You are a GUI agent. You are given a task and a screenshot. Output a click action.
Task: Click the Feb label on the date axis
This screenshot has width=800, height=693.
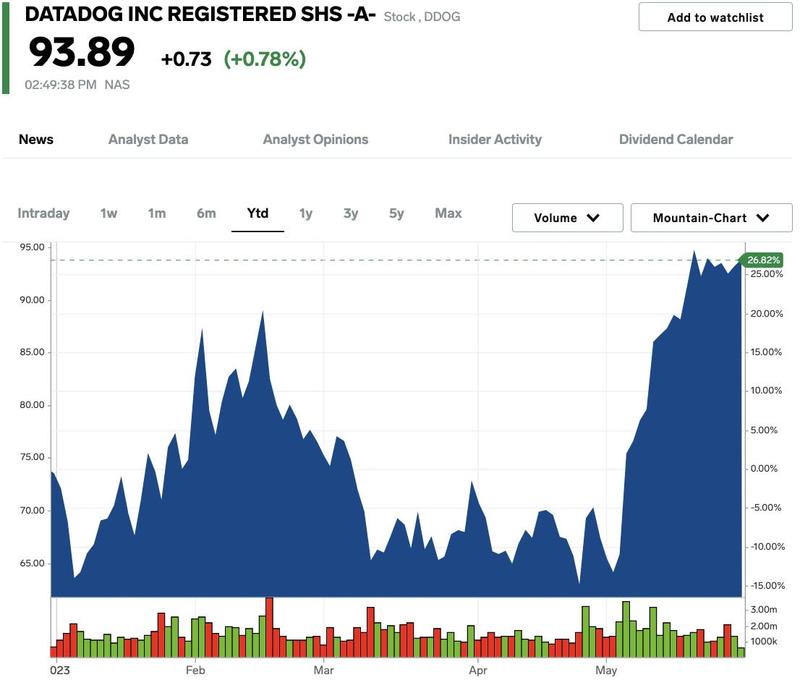coord(195,670)
